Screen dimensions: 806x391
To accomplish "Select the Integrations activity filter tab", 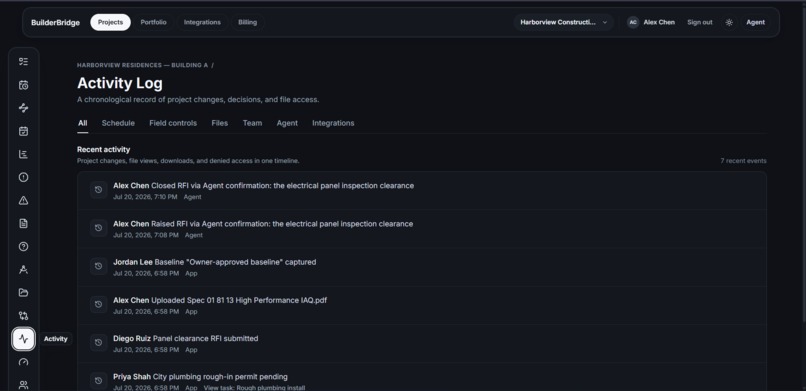I will click(333, 123).
